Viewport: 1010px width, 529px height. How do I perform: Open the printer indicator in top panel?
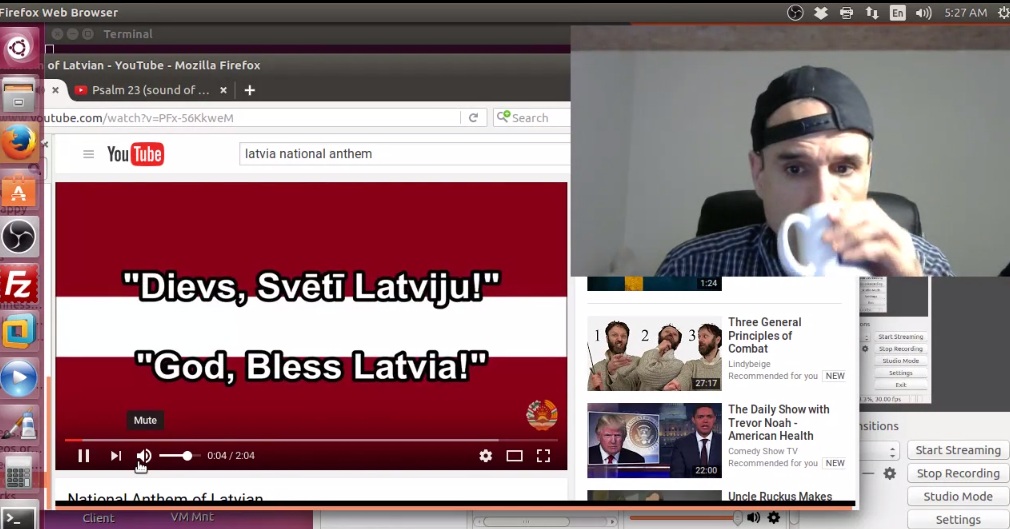pyautogui.click(x=846, y=12)
